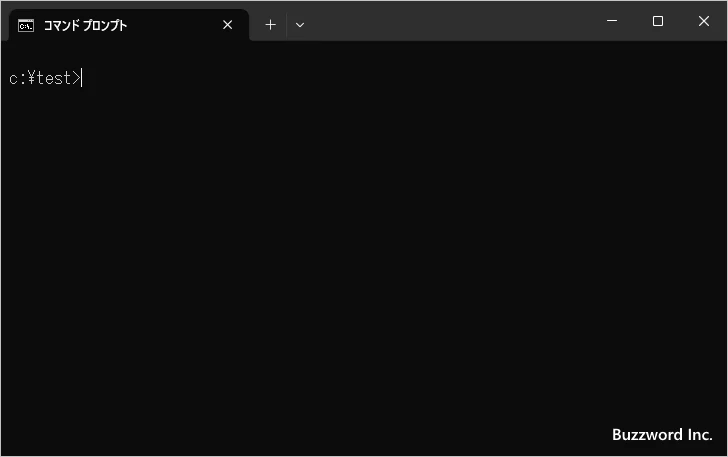728x457 pixels.
Task: Click the "Inc." text in the watermark
Action: pos(698,435)
